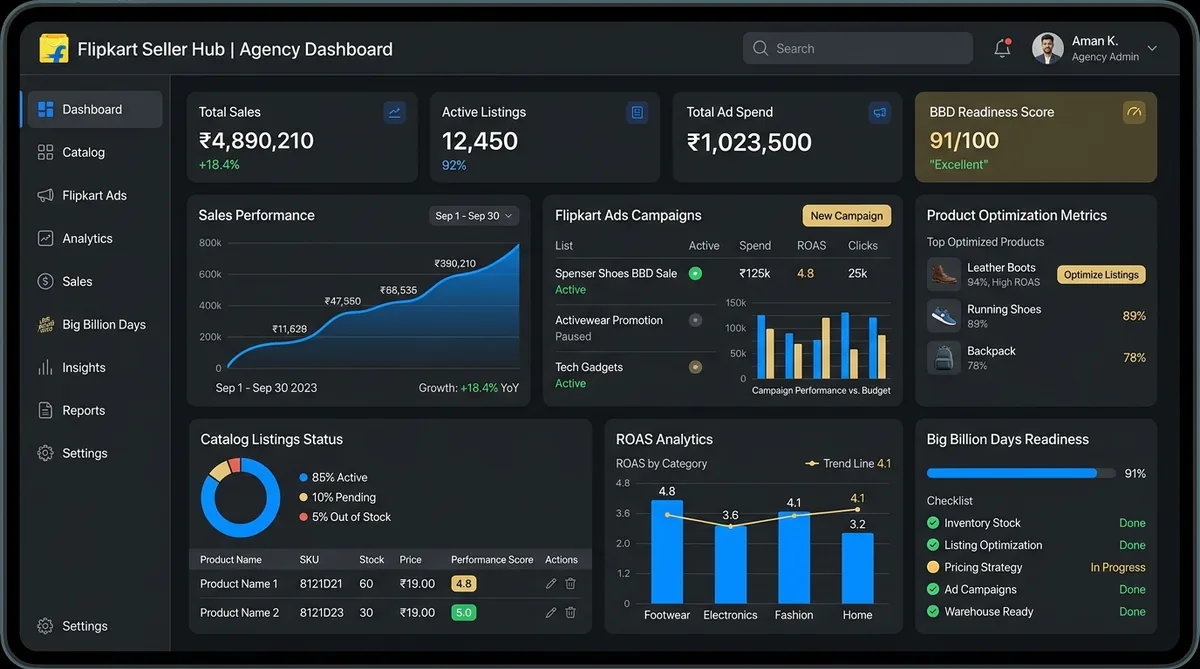Click the 91/100 readiness score value
The height and width of the screenshot is (669, 1200).
[964, 140]
